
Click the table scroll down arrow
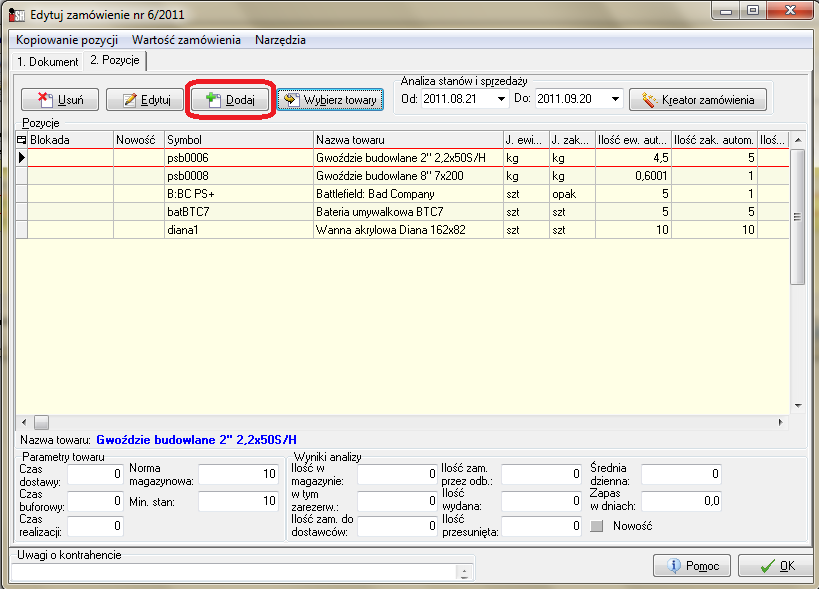[798, 405]
